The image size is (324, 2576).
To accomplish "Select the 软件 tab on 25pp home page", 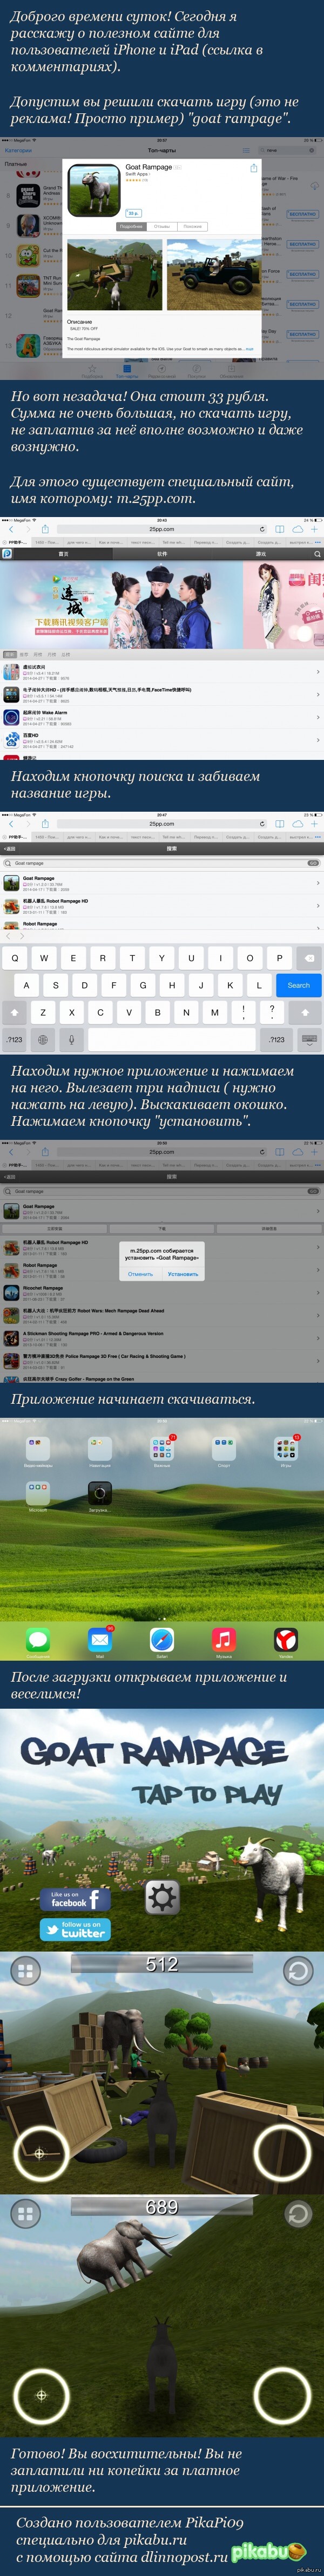I will (x=162, y=553).
